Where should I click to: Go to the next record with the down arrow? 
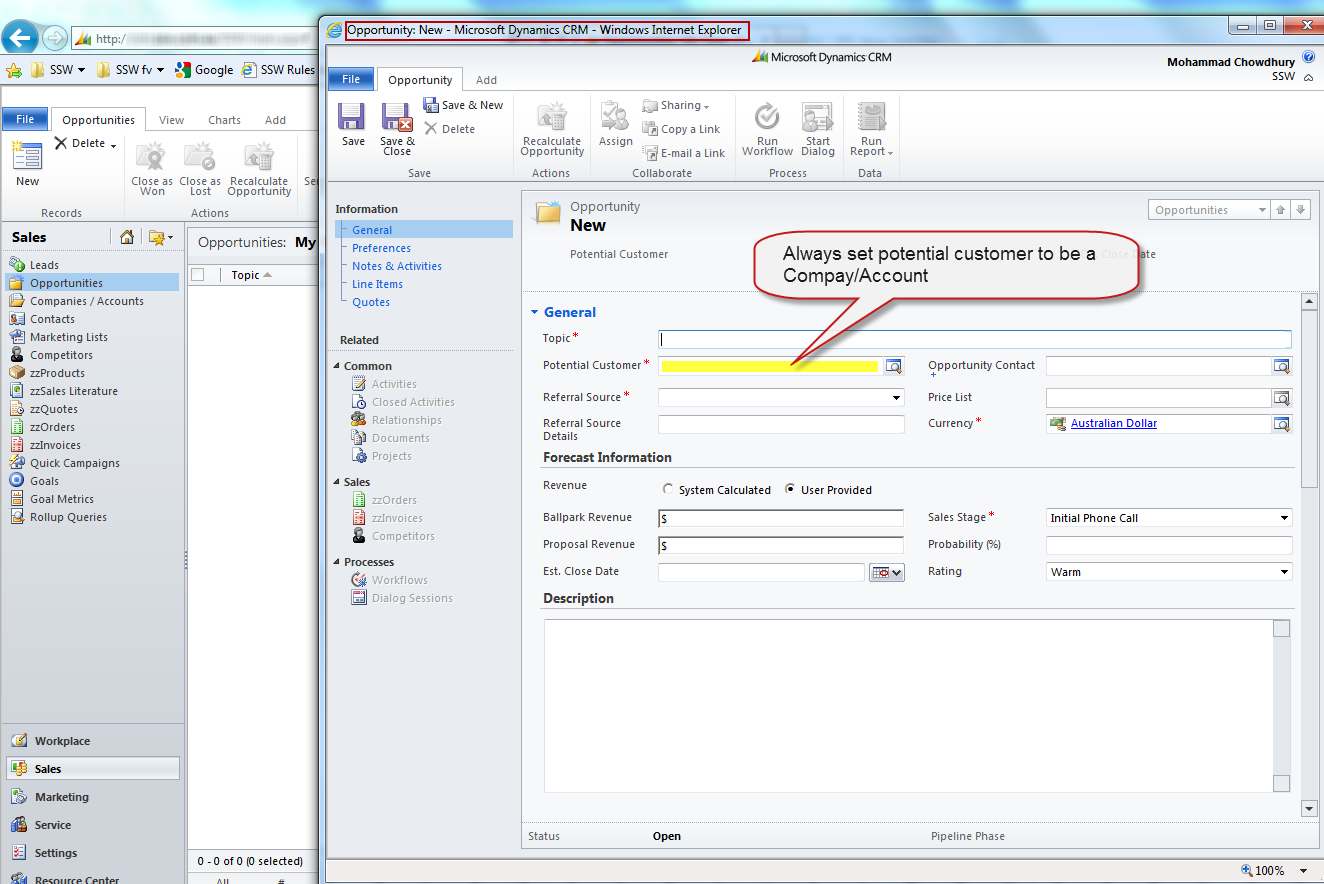(x=1300, y=210)
